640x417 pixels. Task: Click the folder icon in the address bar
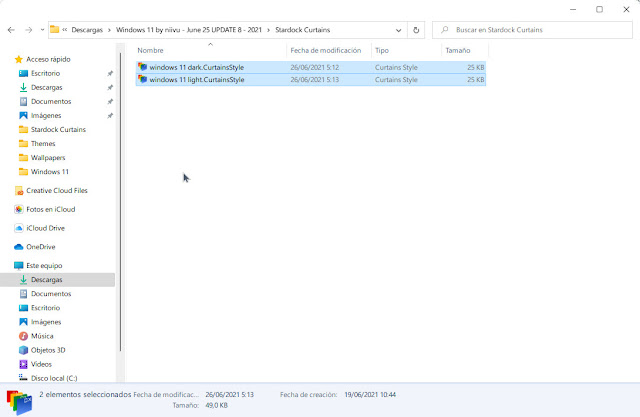pos(55,29)
